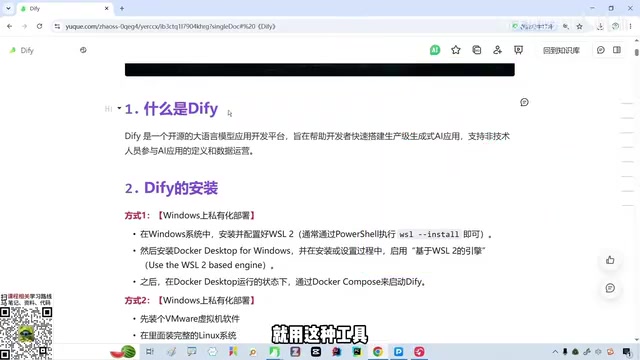Reload the page with refresh icon
The image size is (640, 360).
[39, 26]
